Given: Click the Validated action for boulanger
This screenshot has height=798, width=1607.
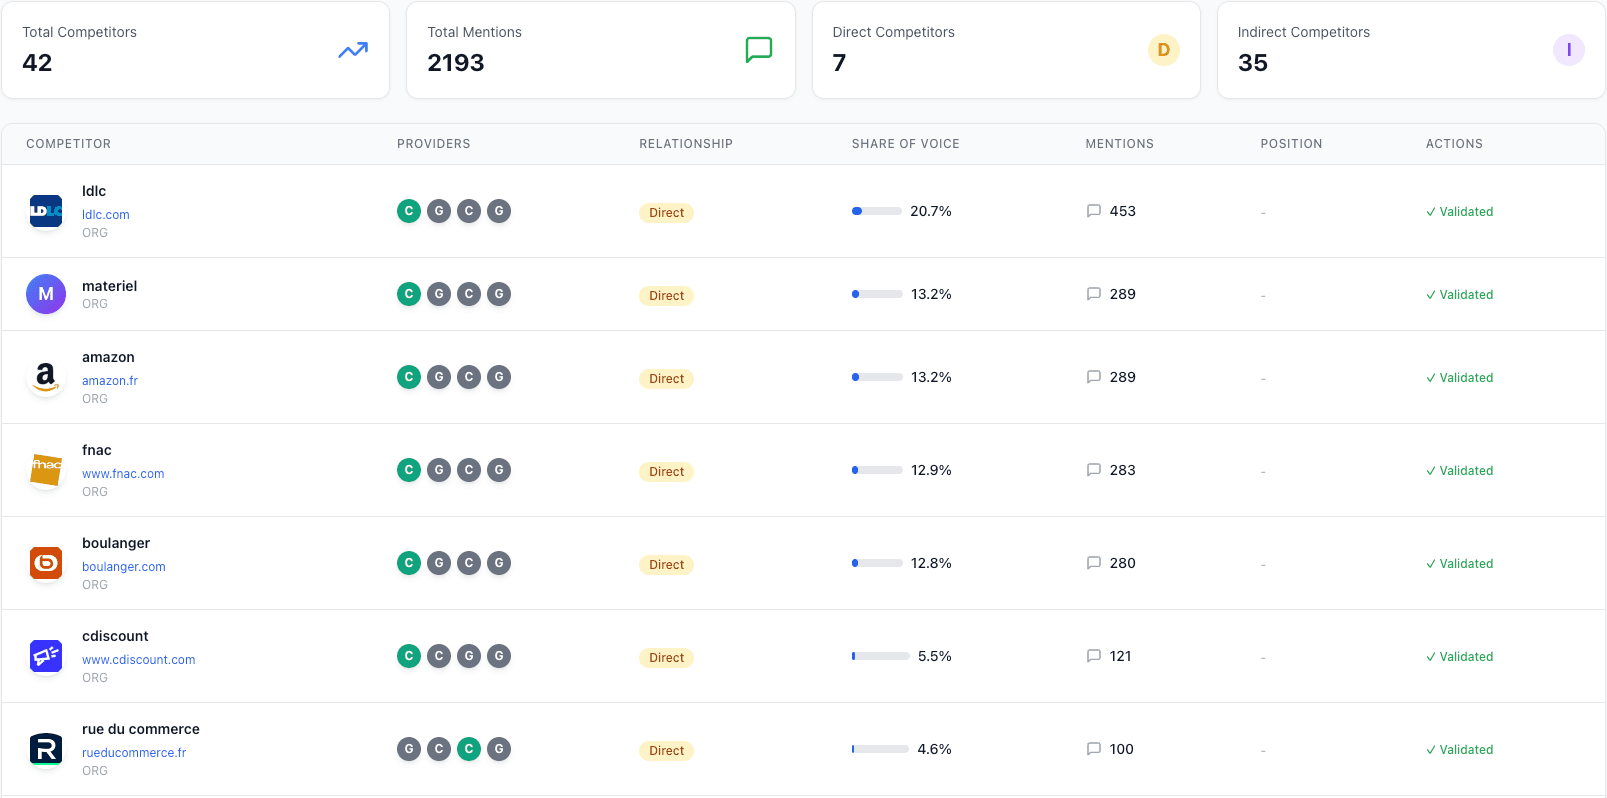Looking at the screenshot, I should tap(1459, 564).
